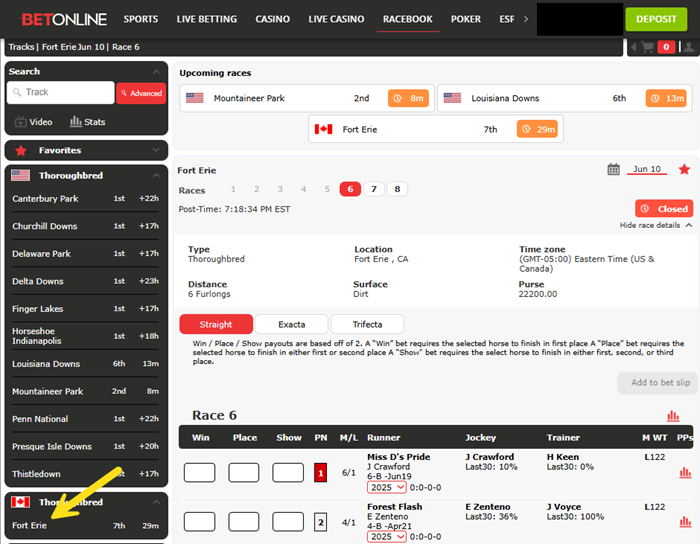Open year dropdown for Forest Flash
Screen dimensions: 700x544
pos(387,536)
